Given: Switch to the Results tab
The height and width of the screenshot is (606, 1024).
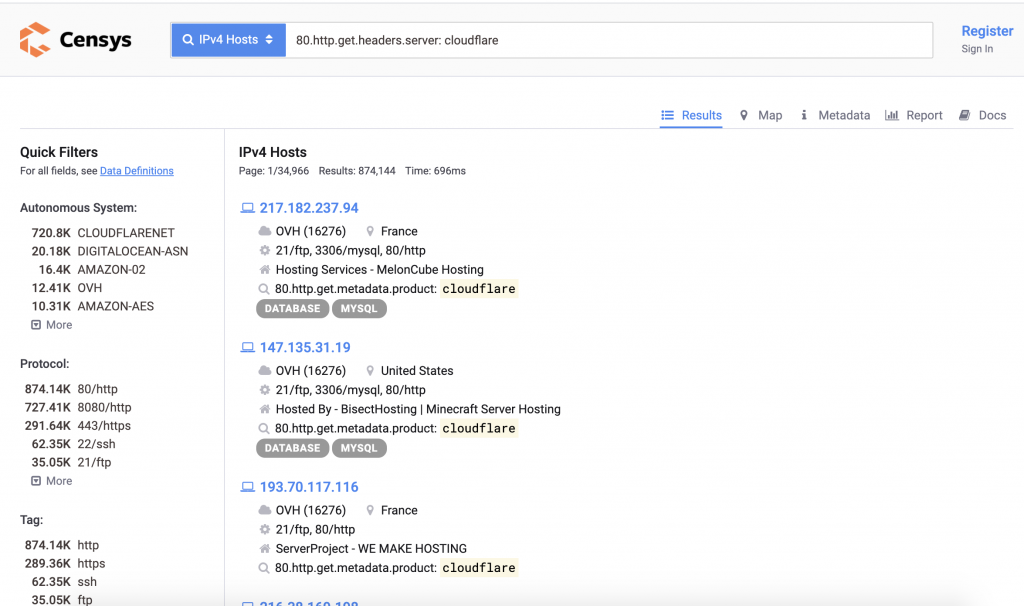Looking at the screenshot, I should (691, 115).
